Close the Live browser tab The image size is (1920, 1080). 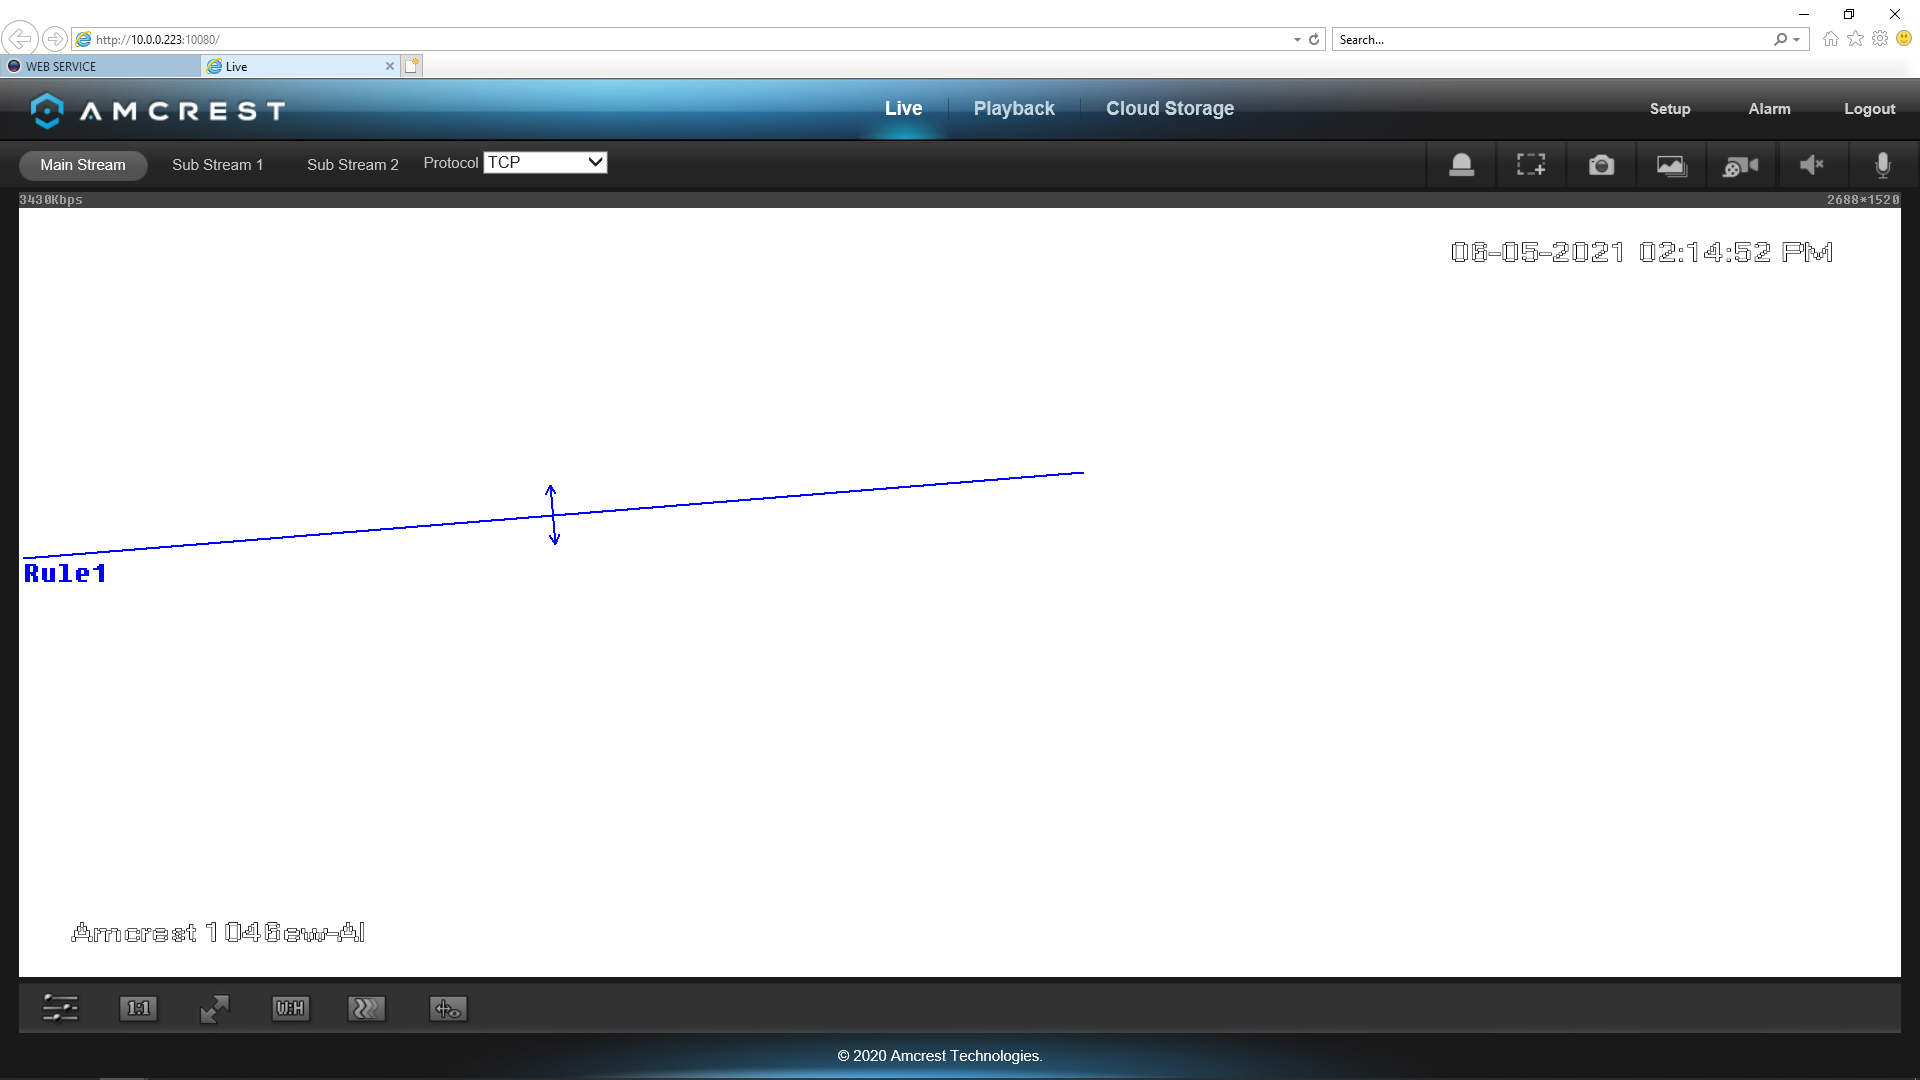pyautogui.click(x=390, y=66)
